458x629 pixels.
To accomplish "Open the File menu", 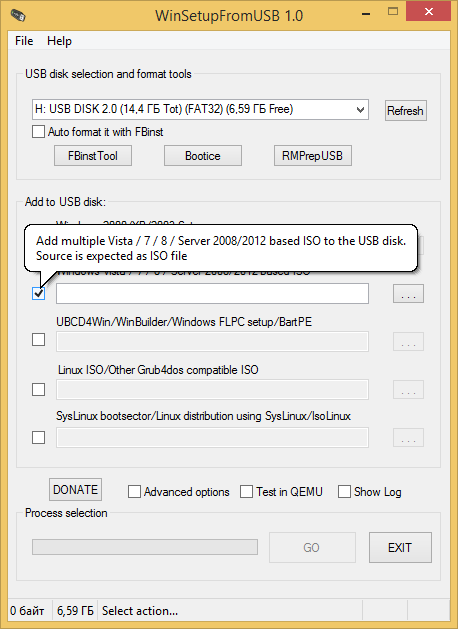I will (24, 41).
